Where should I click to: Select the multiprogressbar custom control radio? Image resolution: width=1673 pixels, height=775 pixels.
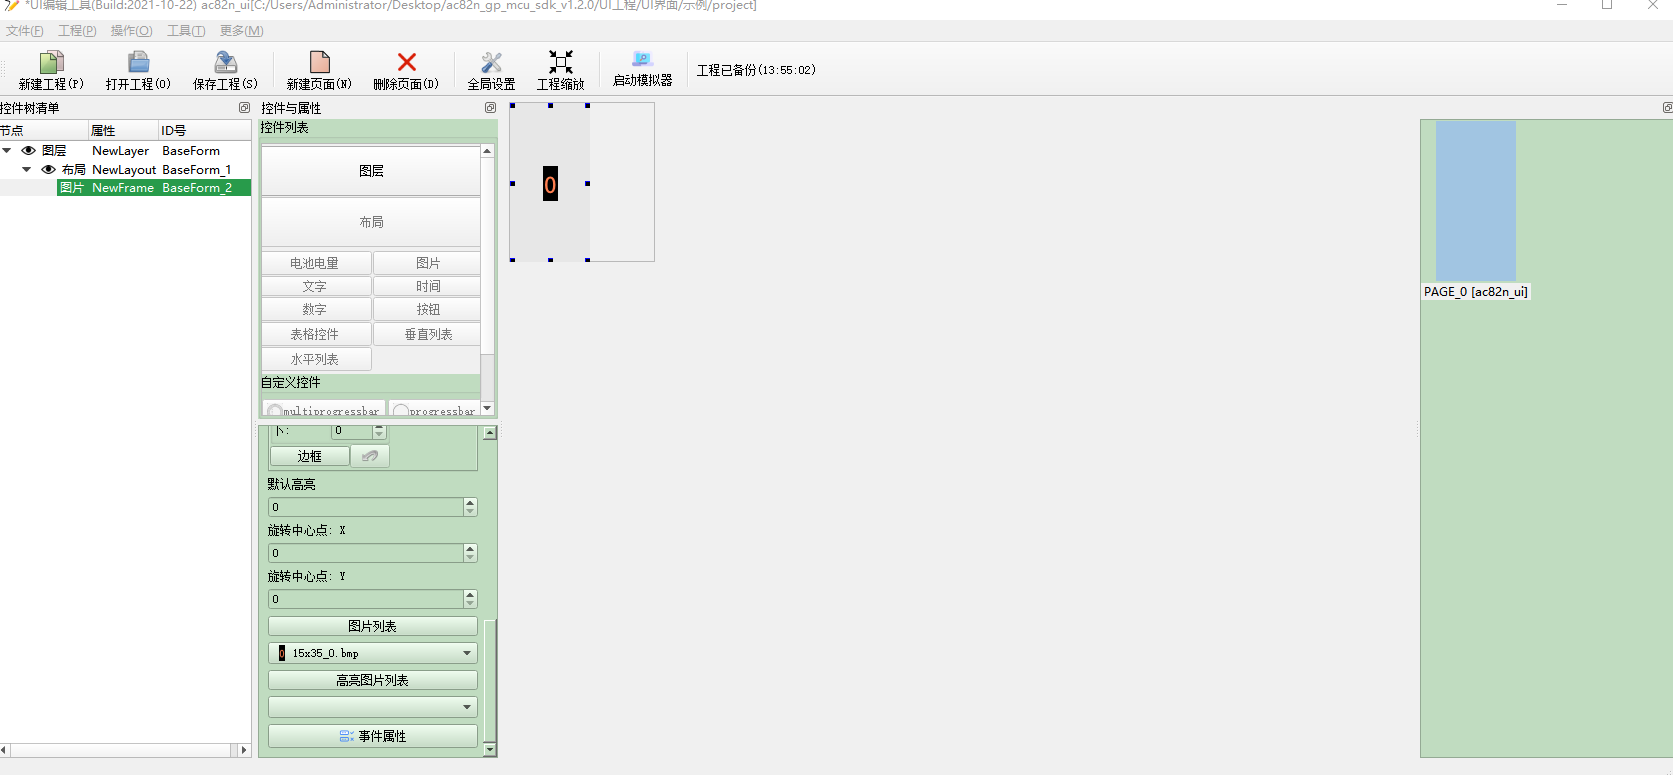pos(275,411)
